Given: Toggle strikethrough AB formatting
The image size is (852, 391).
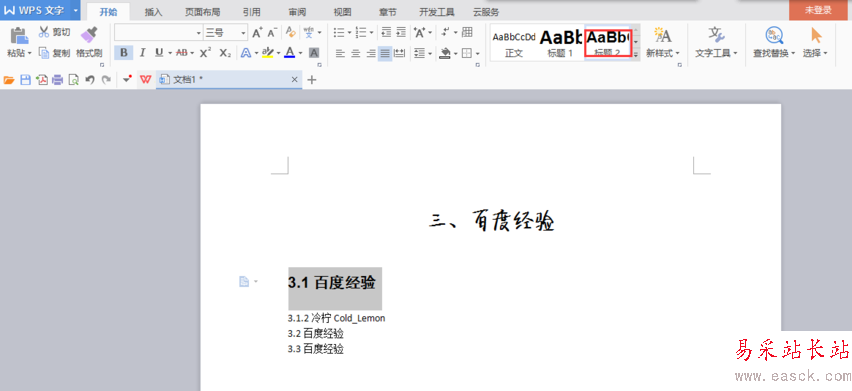Looking at the screenshot, I should coord(181,53).
